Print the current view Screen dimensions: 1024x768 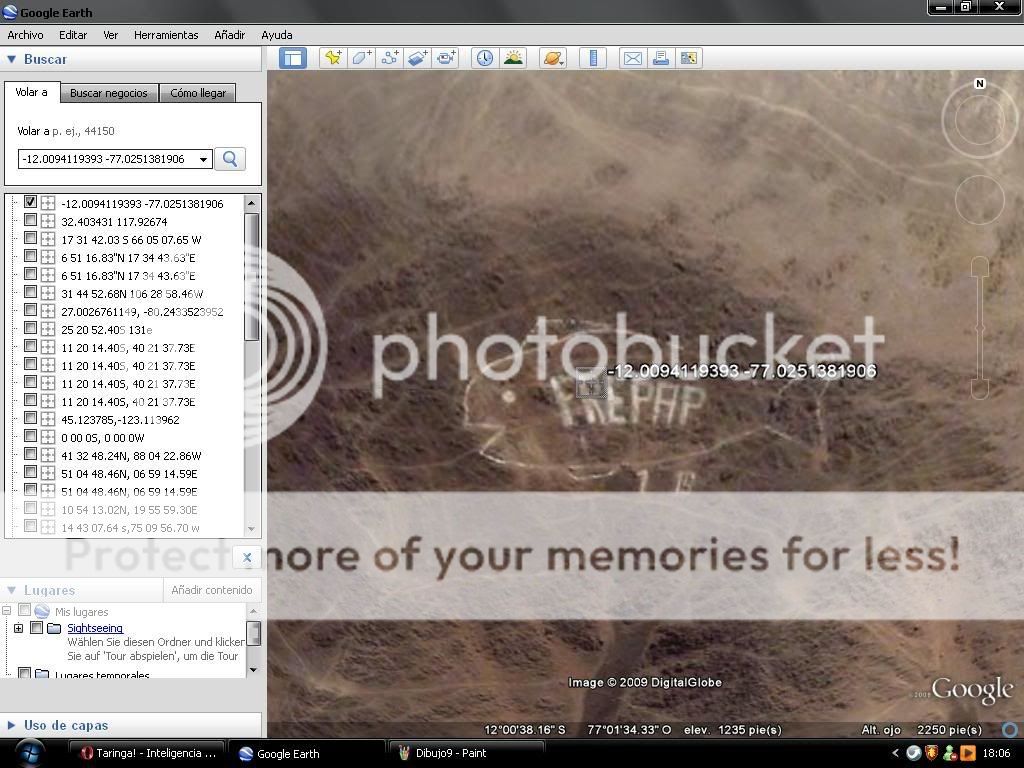660,58
